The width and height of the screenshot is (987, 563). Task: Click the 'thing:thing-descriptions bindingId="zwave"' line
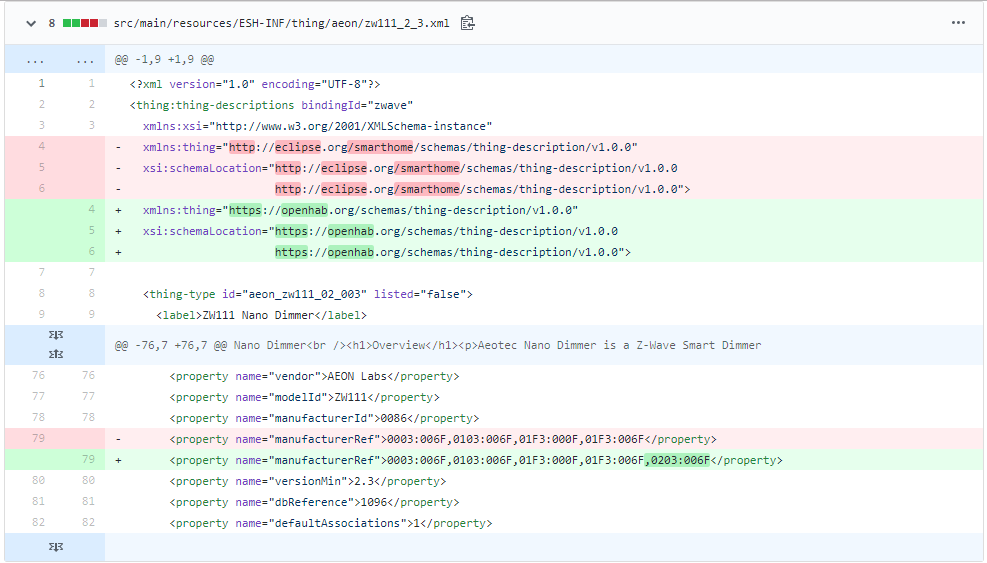(x=271, y=105)
